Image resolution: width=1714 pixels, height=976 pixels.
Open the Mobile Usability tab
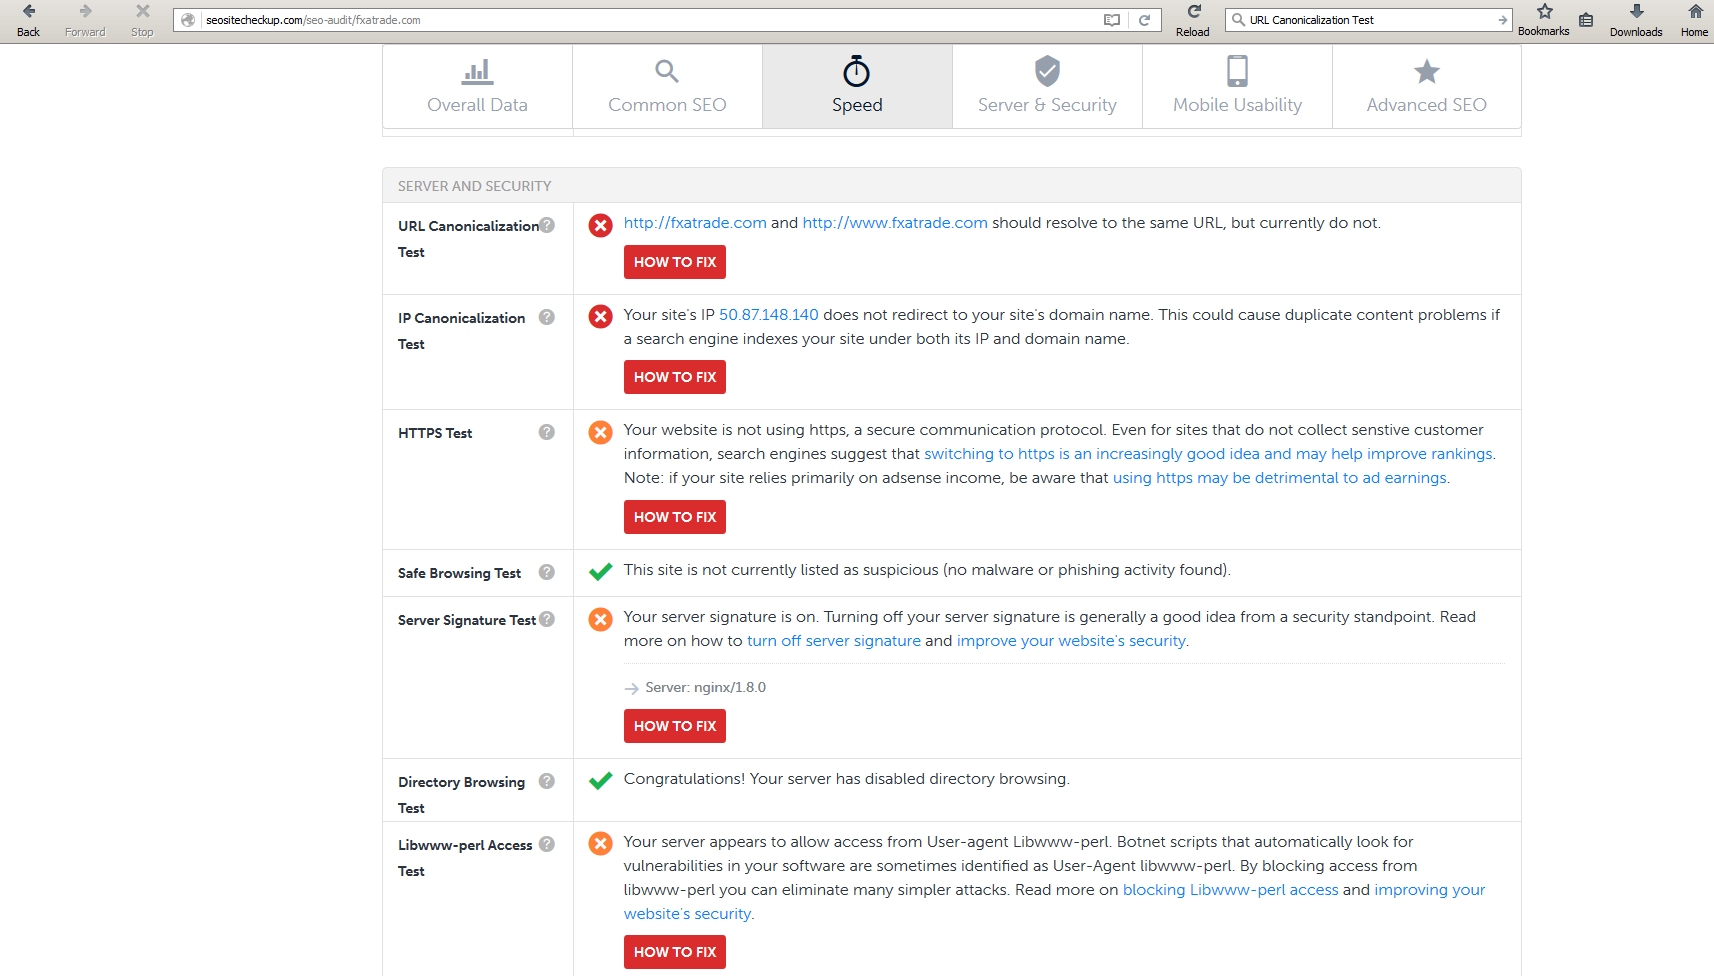point(1237,86)
